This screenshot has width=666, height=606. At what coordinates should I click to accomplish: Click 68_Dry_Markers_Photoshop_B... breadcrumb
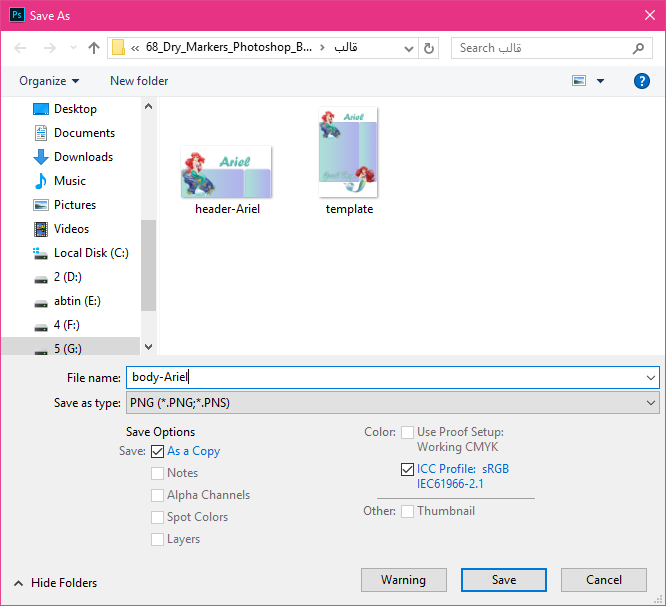pos(229,47)
